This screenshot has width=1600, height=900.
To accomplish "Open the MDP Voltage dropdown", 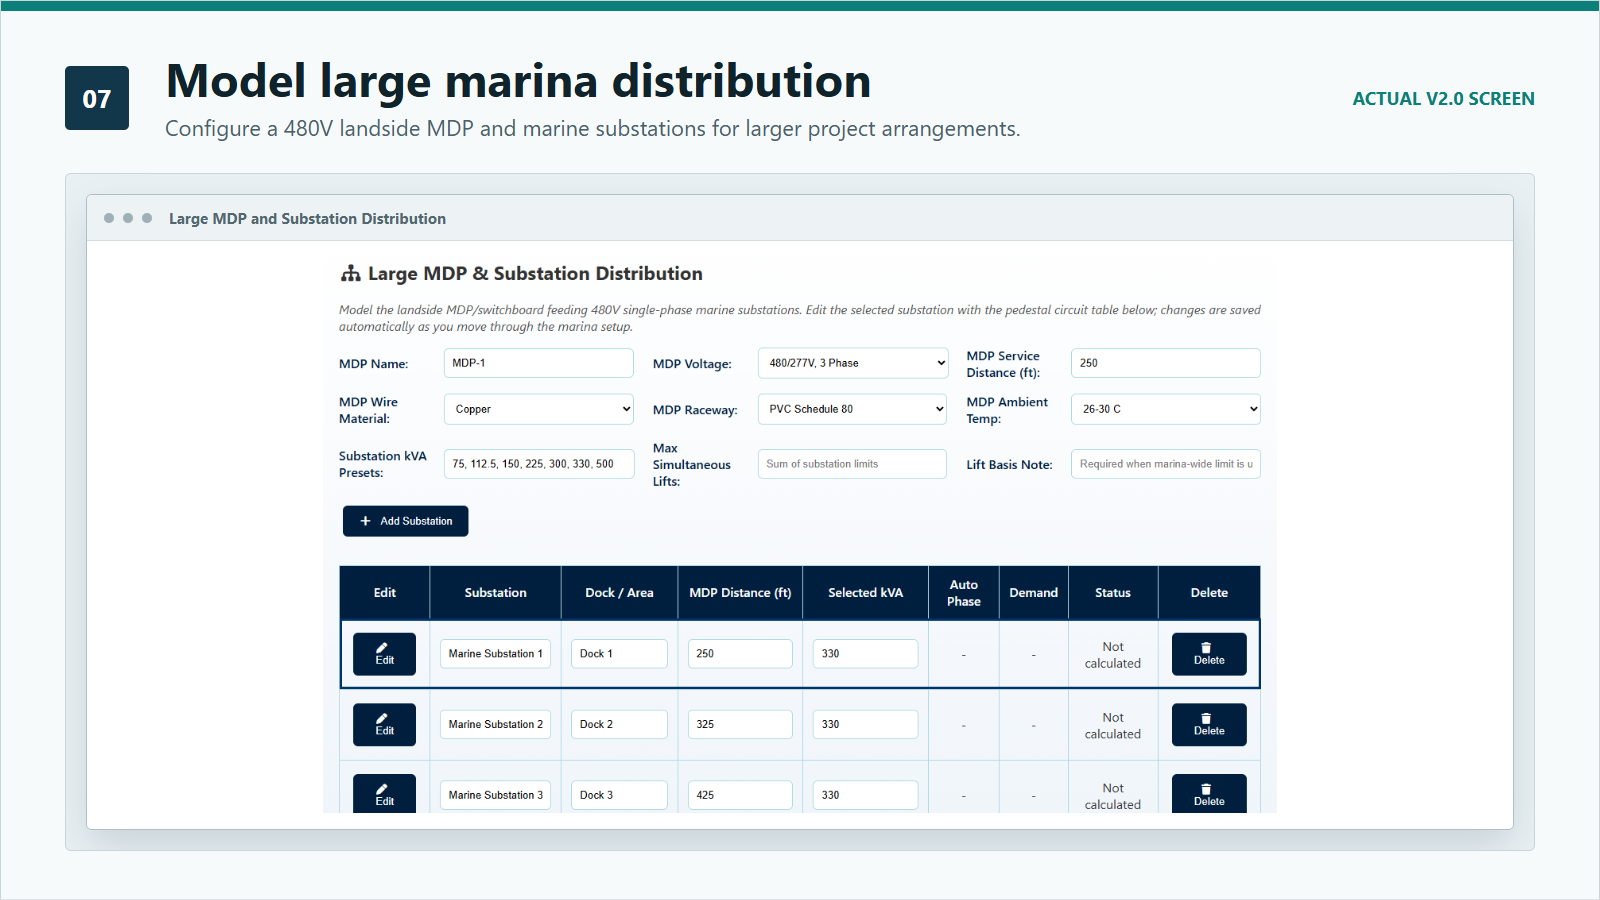I will [852, 363].
